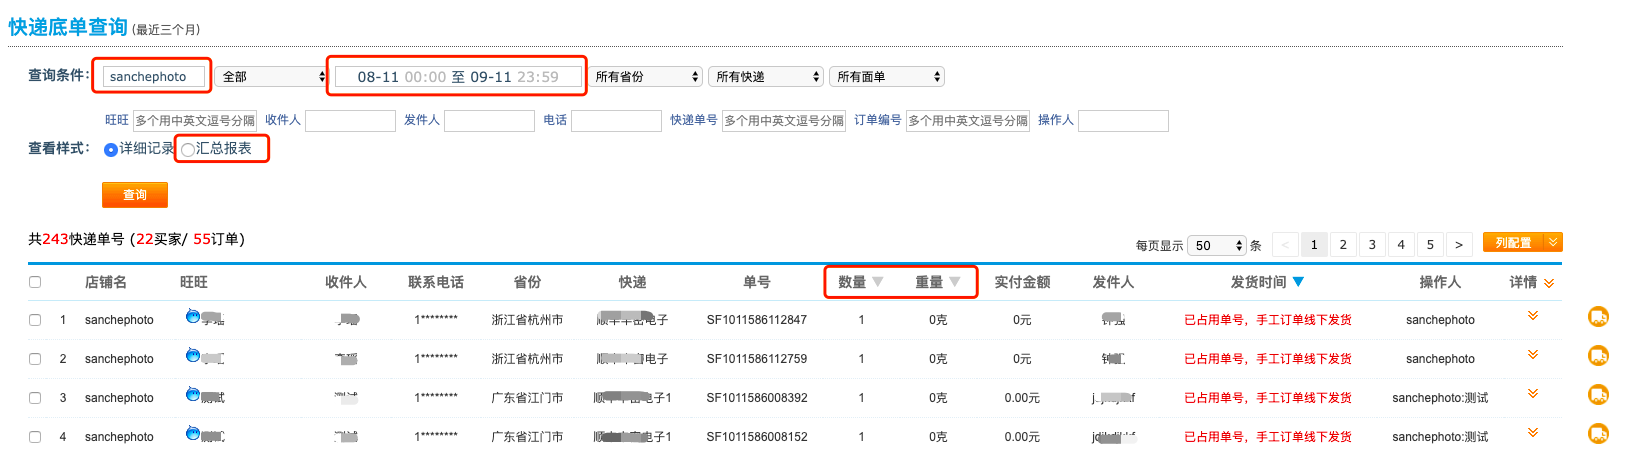
Task: Click the 列配置 column settings button
Action: pos(1513,243)
